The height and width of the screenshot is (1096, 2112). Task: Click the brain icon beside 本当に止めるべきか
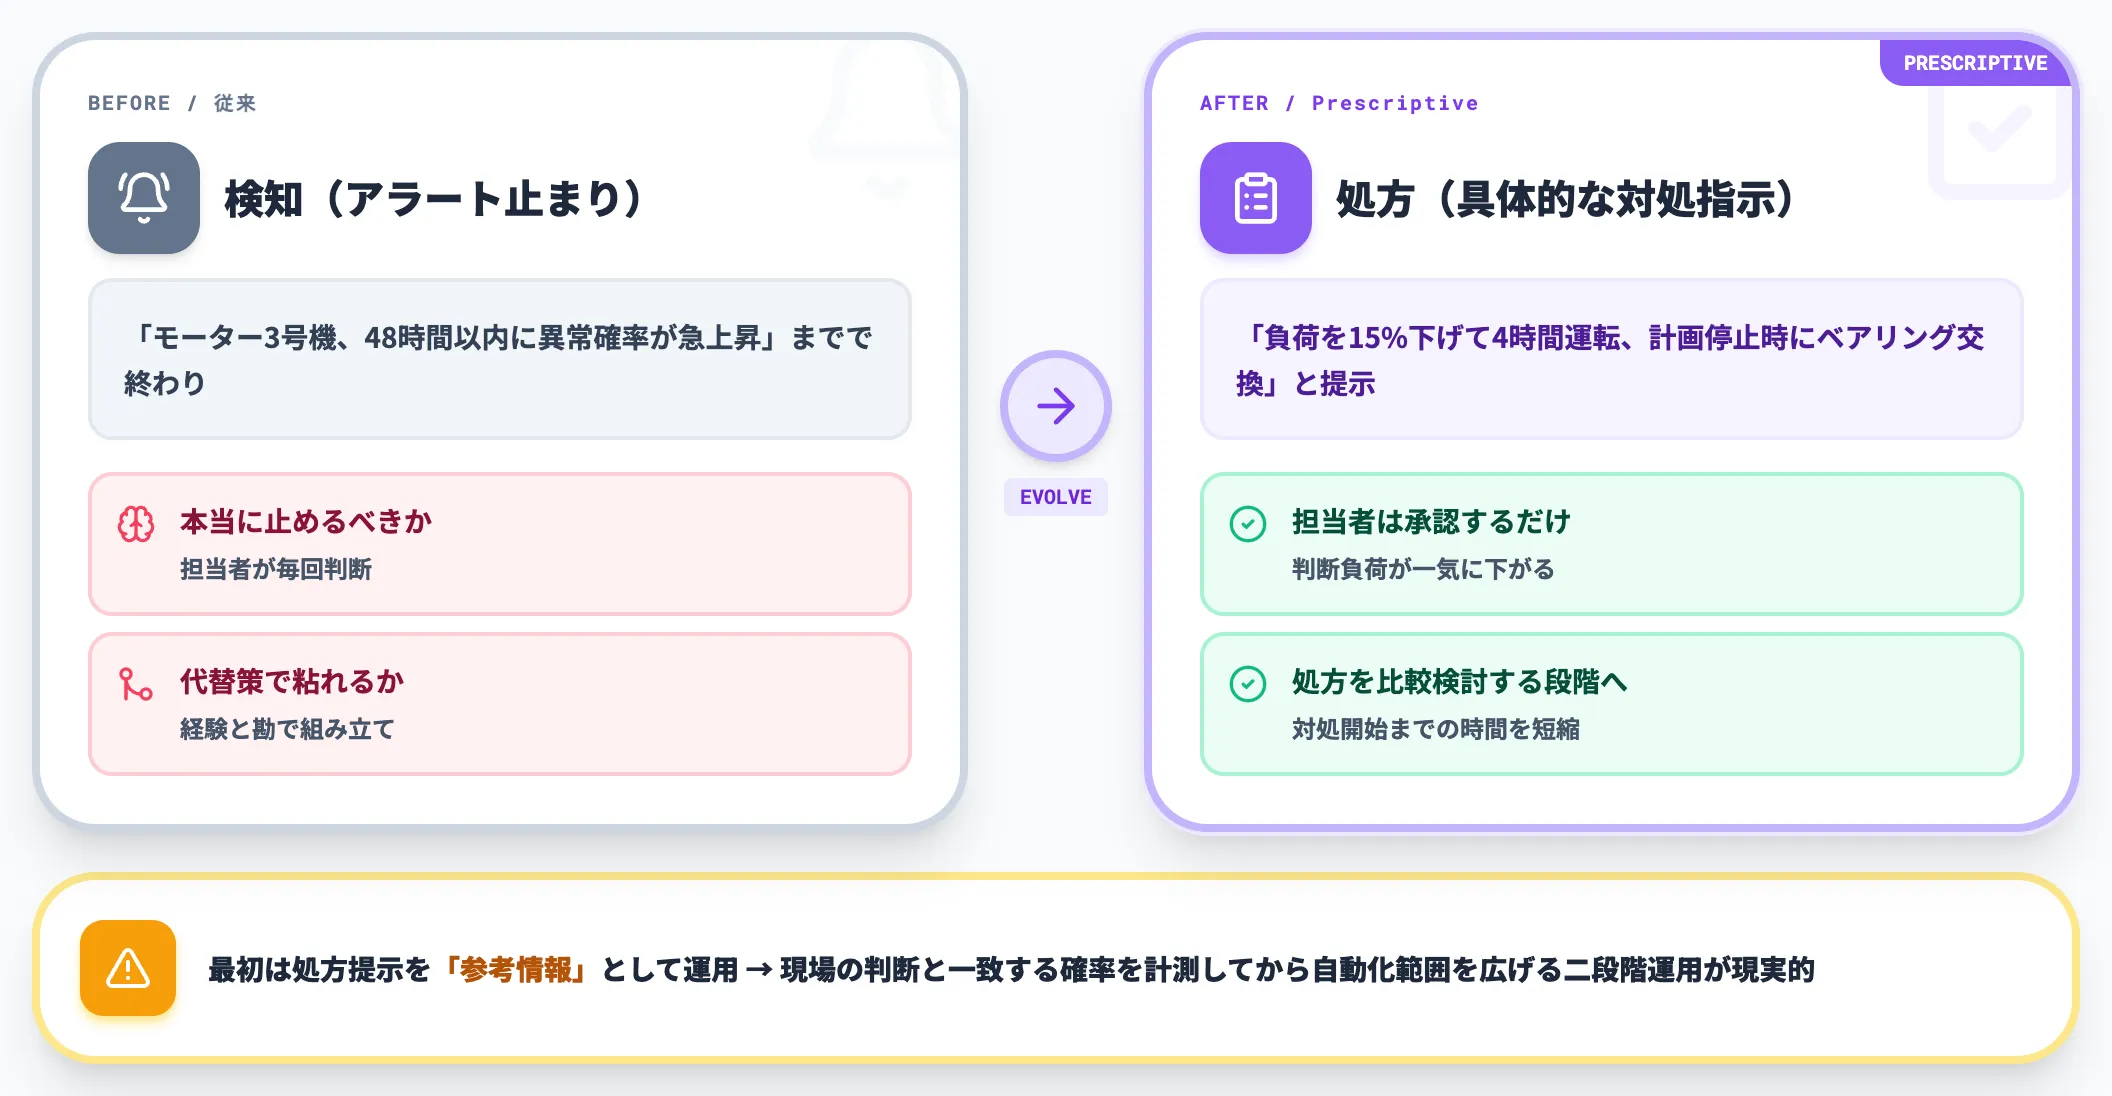coord(136,524)
